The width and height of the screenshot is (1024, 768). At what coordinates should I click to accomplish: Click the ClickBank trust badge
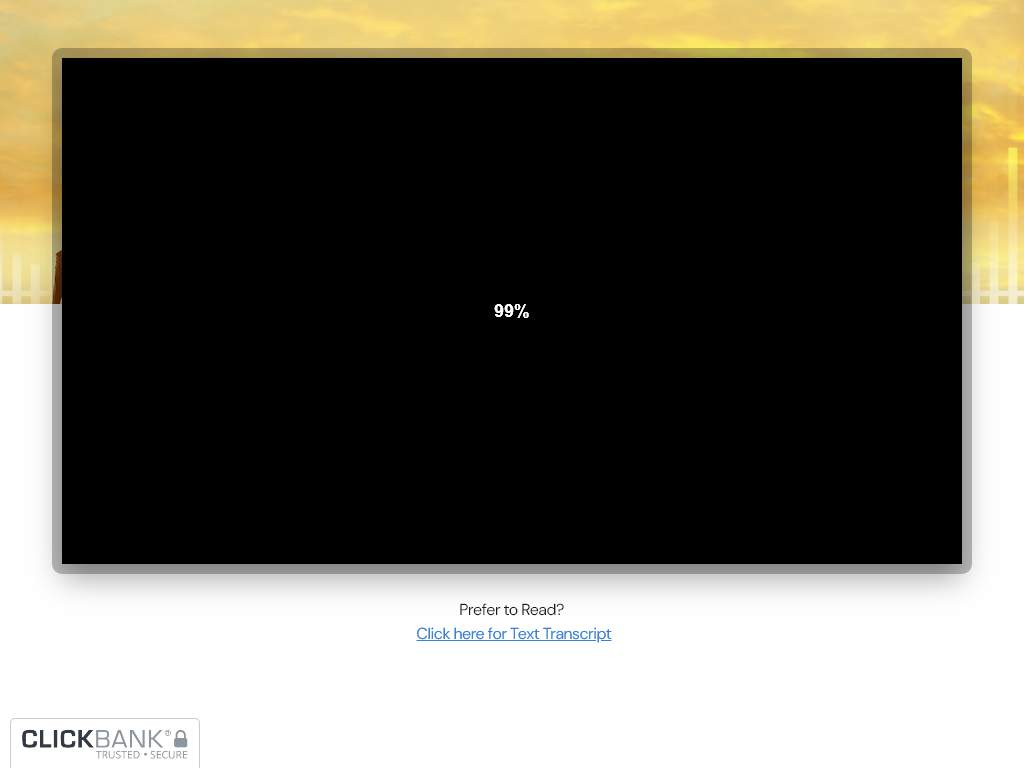pos(105,743)
